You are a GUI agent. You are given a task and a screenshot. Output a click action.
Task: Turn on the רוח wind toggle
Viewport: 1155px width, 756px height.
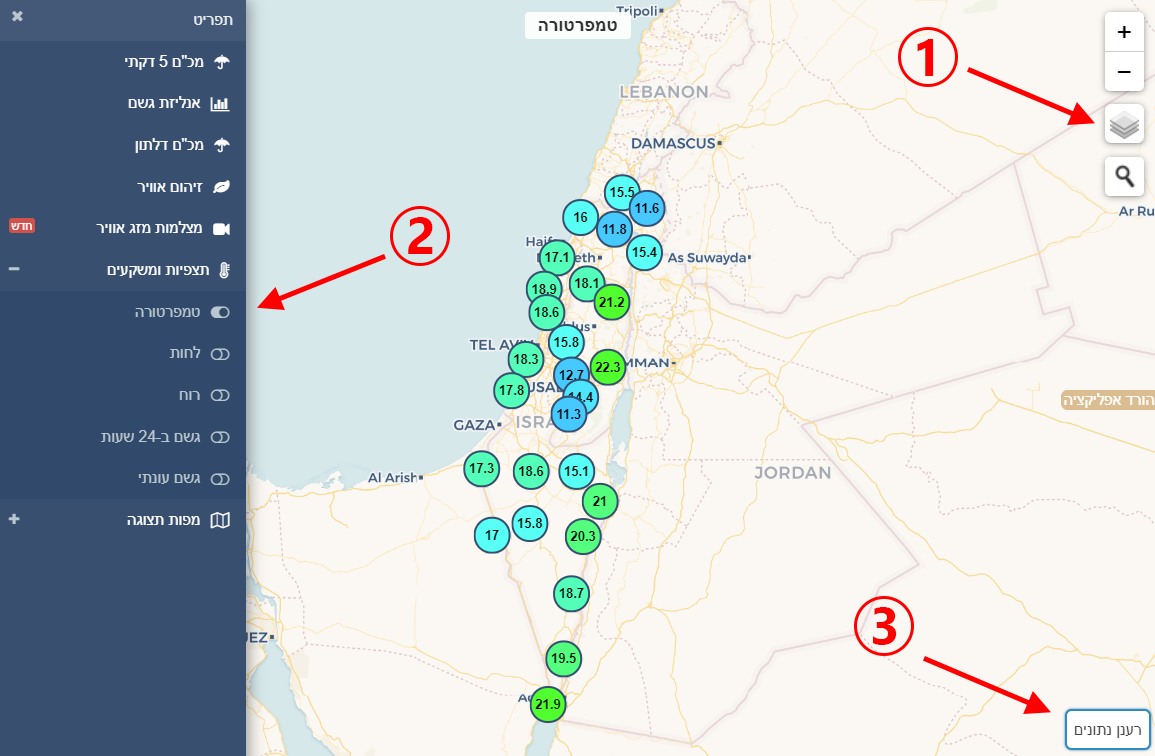click(x=220, y=395)
